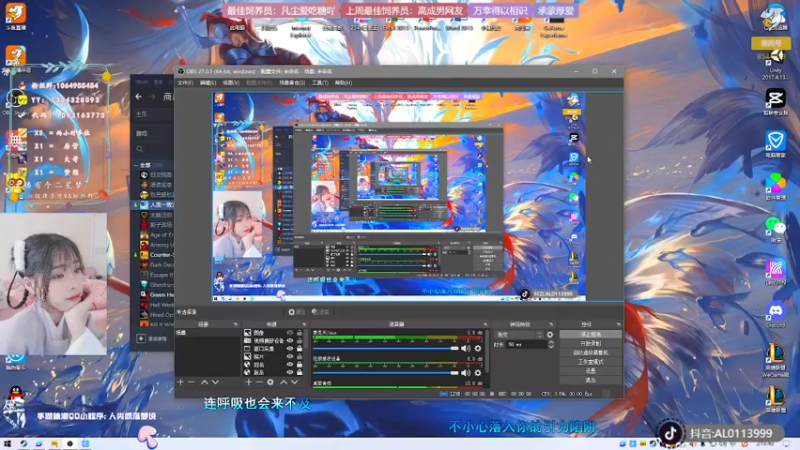The width and height of the screenshot is (800, 450).
Task: Toggle the lock on the 图片 source
Action: click(x=299, y=357)
